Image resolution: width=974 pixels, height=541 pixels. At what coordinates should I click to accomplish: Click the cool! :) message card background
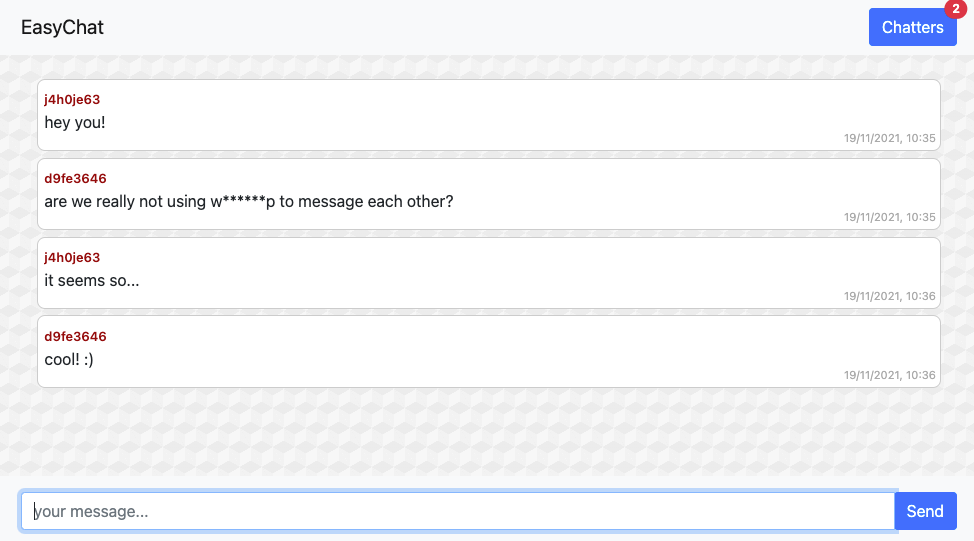pos(489,352)
